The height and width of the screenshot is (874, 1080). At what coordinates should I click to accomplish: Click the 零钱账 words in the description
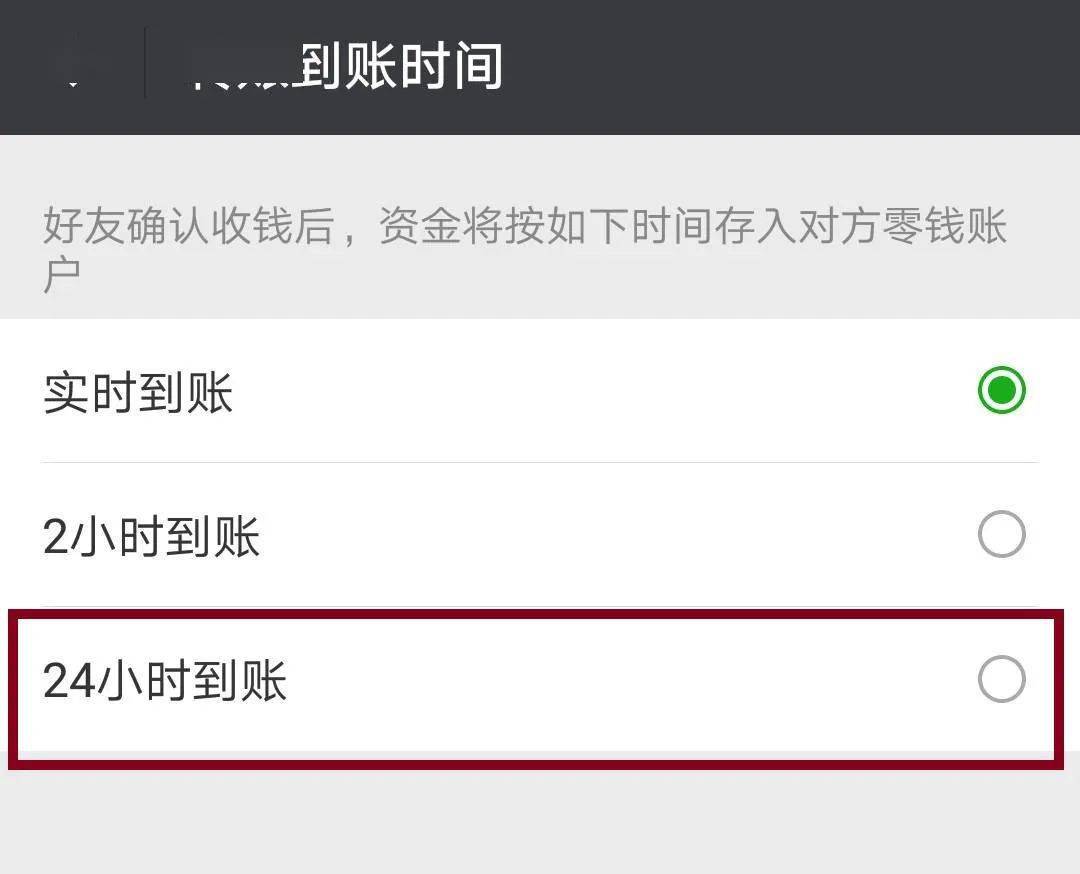tap(946, 225)
